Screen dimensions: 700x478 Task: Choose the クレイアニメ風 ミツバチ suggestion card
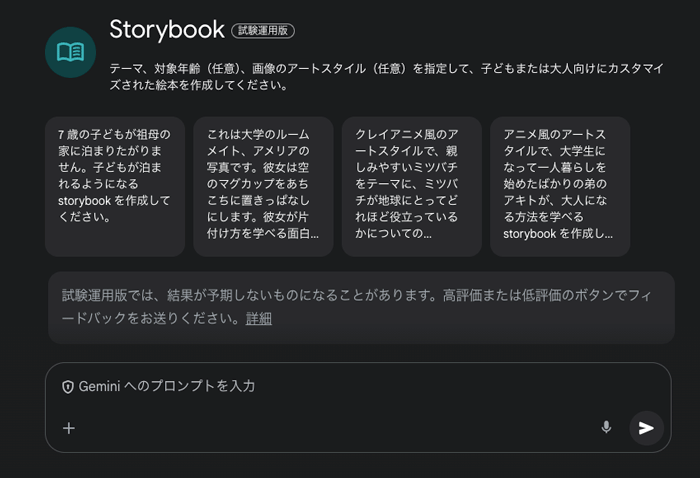pos(412,187)
